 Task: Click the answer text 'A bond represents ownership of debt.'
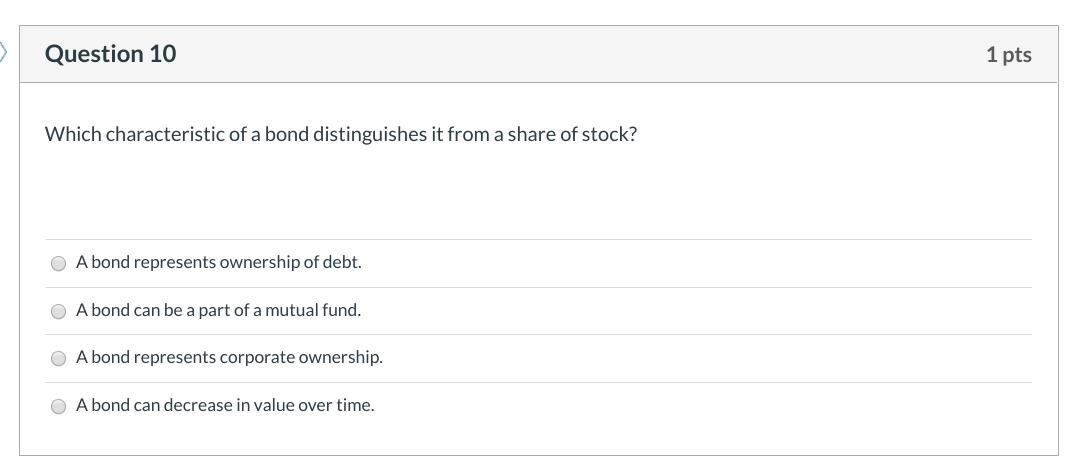(218, 262)
